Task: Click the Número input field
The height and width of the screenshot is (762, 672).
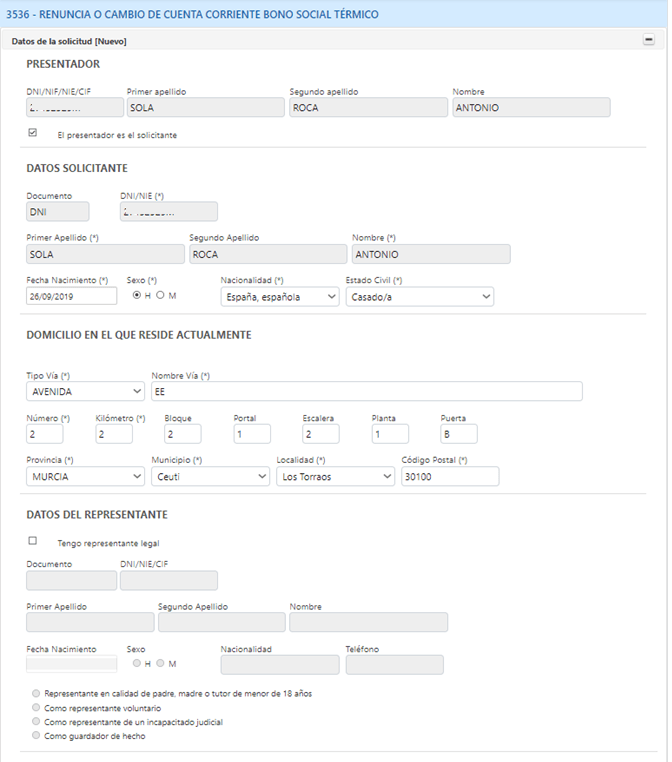Action: [x=45, y=434]
